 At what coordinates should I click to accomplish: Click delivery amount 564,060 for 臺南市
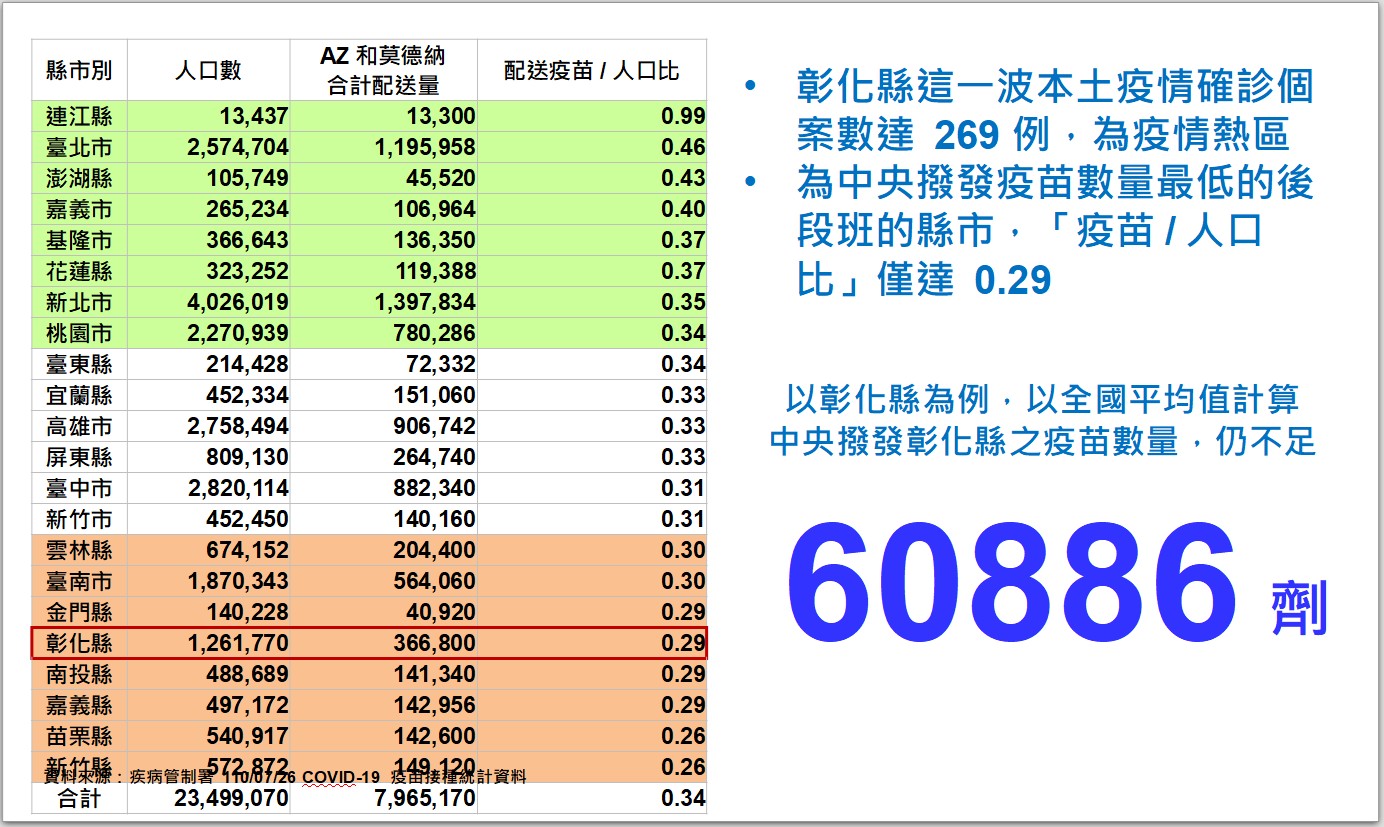tap(434, 581)
